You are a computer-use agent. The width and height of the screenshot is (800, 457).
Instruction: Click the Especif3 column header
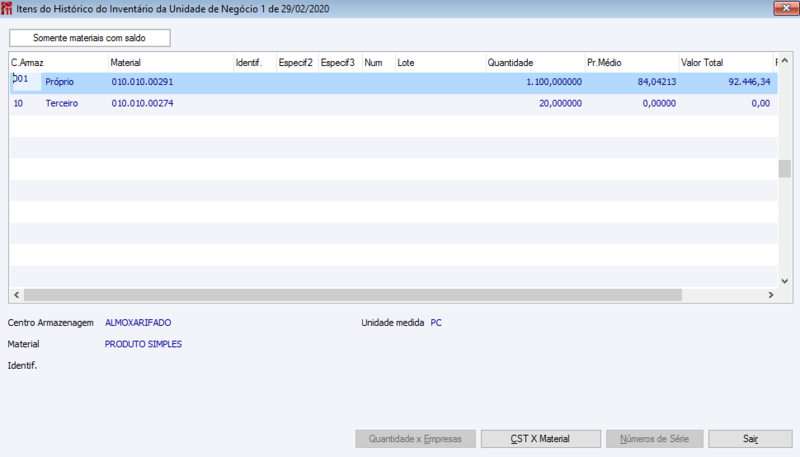[340, 63]
